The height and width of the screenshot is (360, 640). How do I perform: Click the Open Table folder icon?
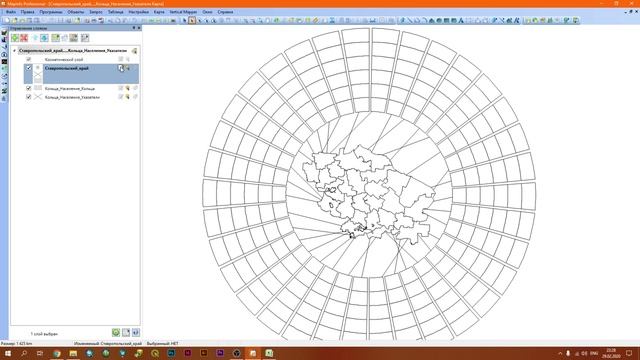click(x=14, y=20)
